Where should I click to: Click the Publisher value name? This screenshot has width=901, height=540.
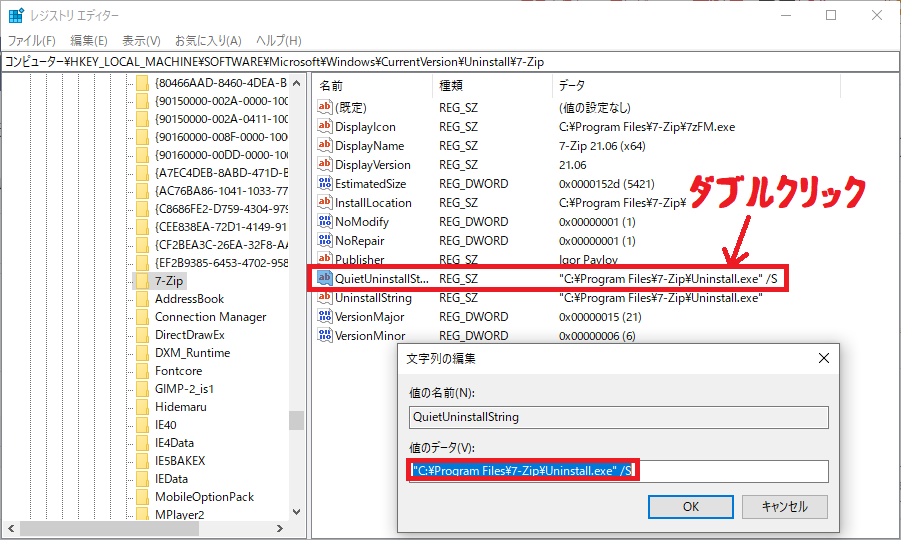(360, 260)
